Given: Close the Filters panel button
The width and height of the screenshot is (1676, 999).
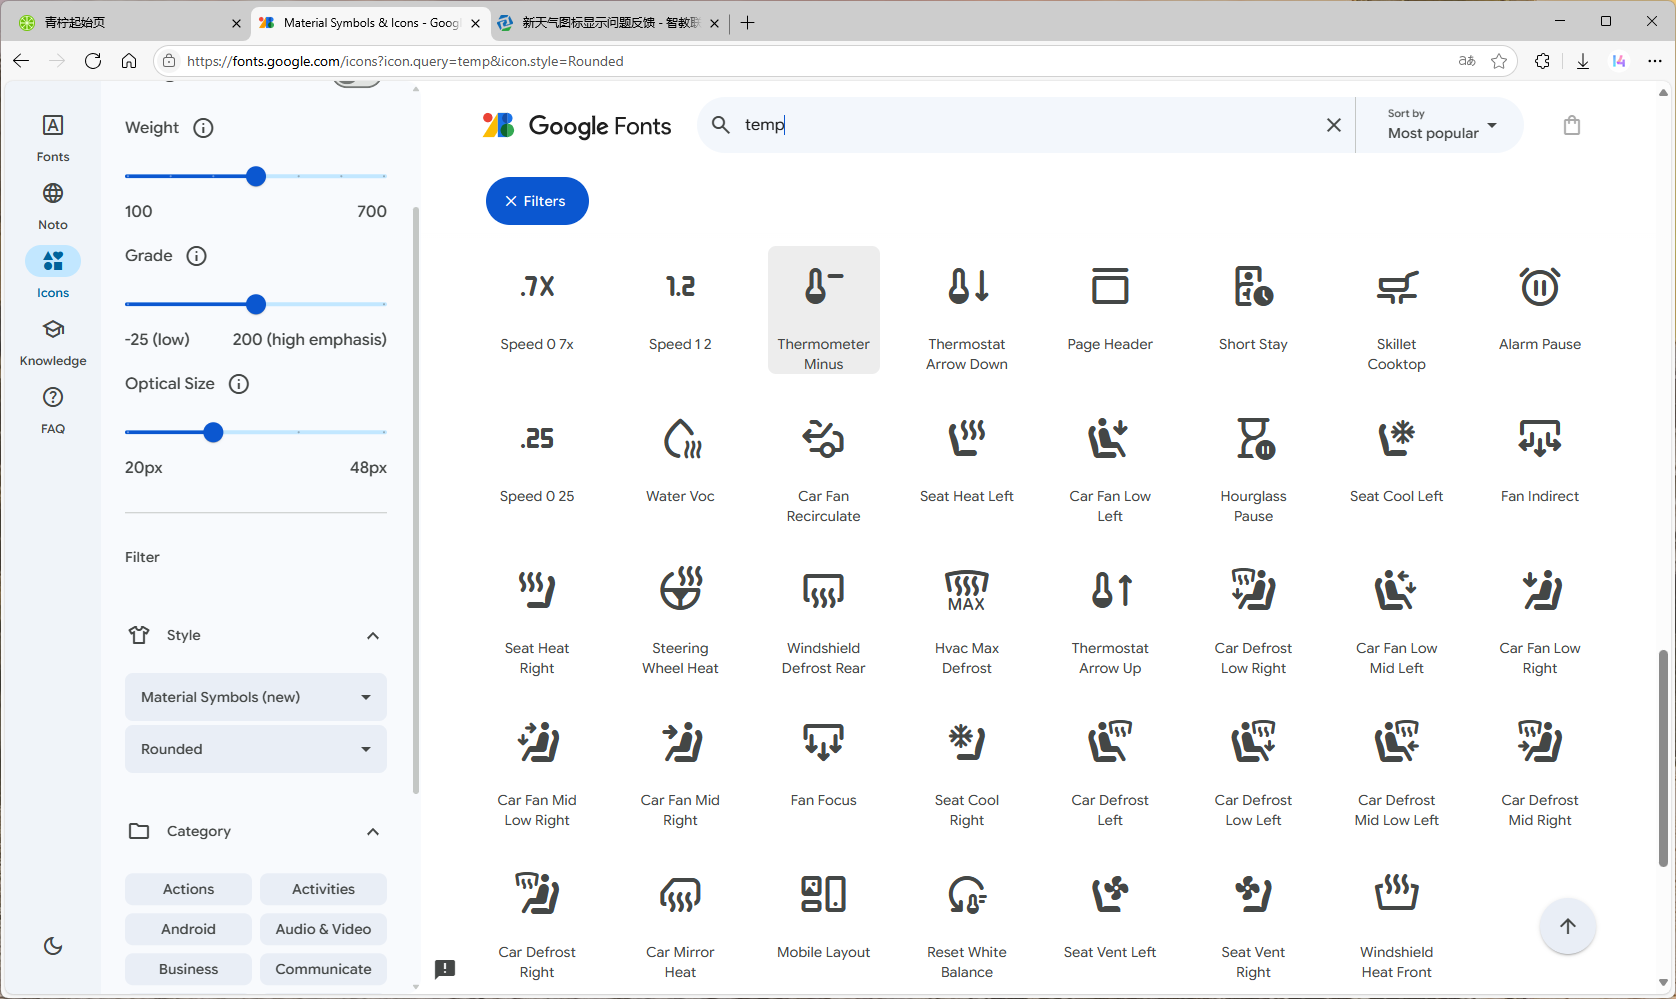Looking at the screenshot, I should point(537,201).
